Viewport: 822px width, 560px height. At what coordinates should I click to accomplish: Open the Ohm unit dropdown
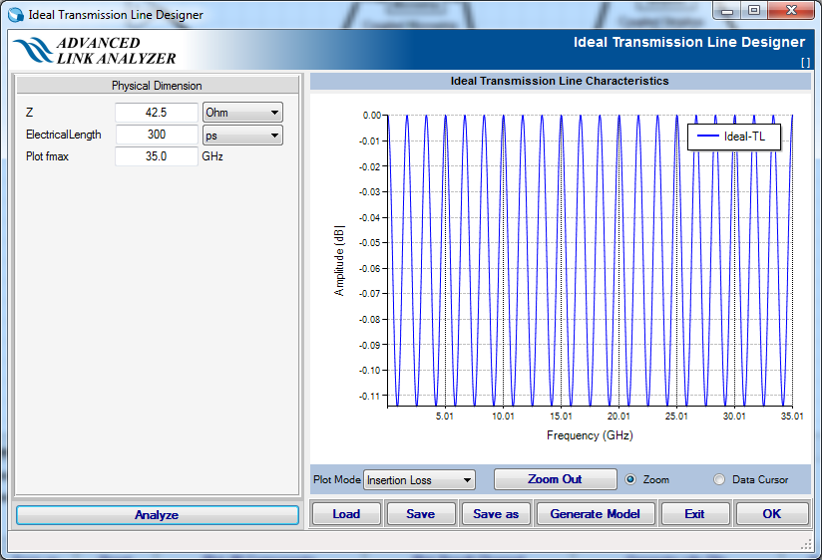(x=242, y=112)
